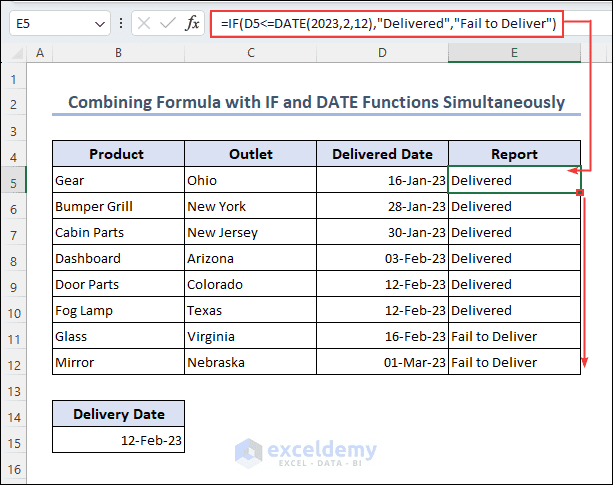Open the Name Box dropdown arrow
Screen dimensions: 613x485
[100, 24]
